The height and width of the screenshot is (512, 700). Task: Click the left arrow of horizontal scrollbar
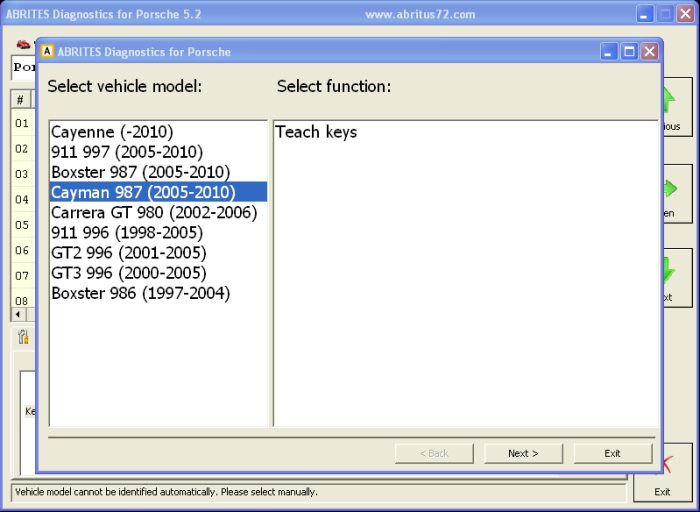pos(16,315)
